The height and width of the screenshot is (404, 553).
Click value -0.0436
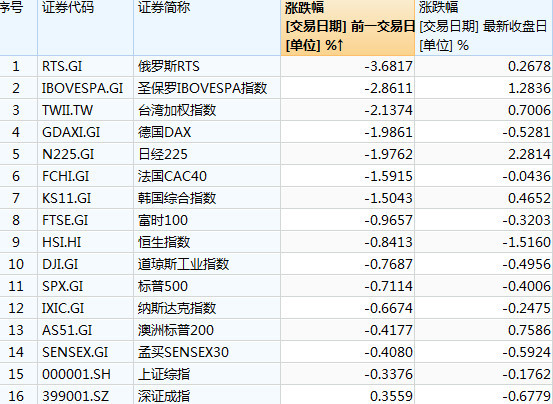[x=526, y=176]
